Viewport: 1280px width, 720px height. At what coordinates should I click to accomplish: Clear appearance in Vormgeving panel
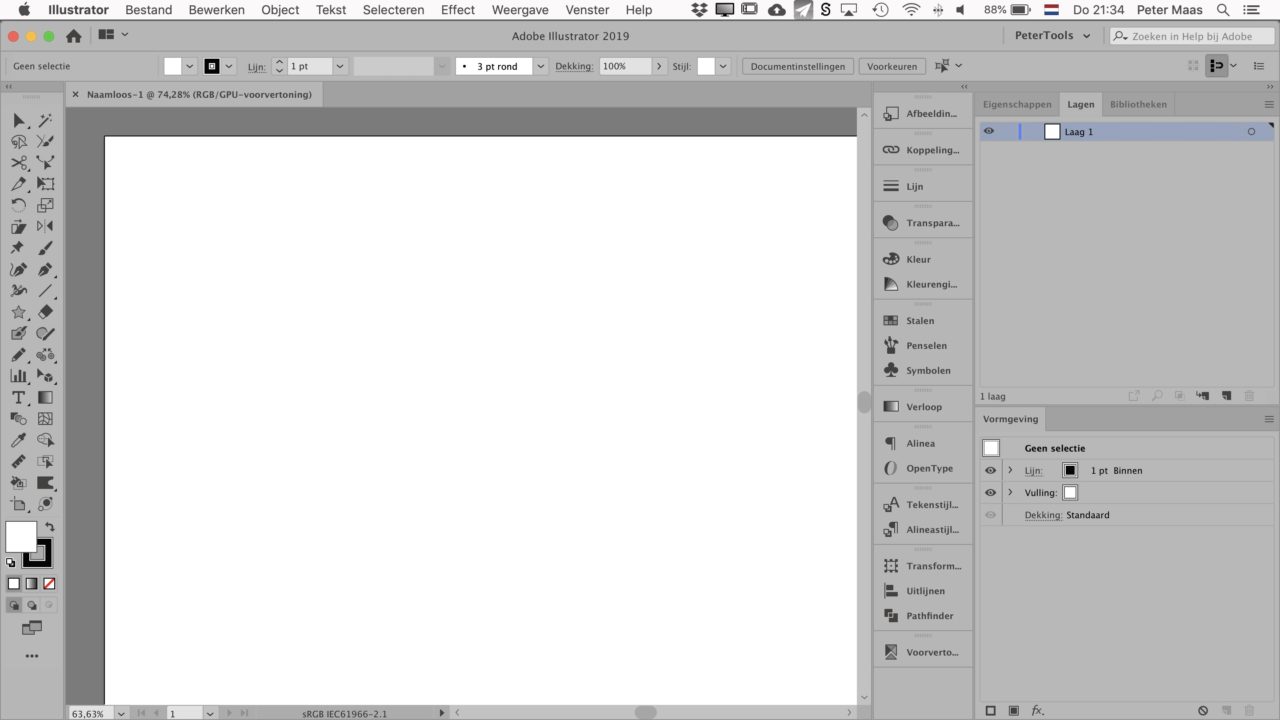click(1203, 710)
